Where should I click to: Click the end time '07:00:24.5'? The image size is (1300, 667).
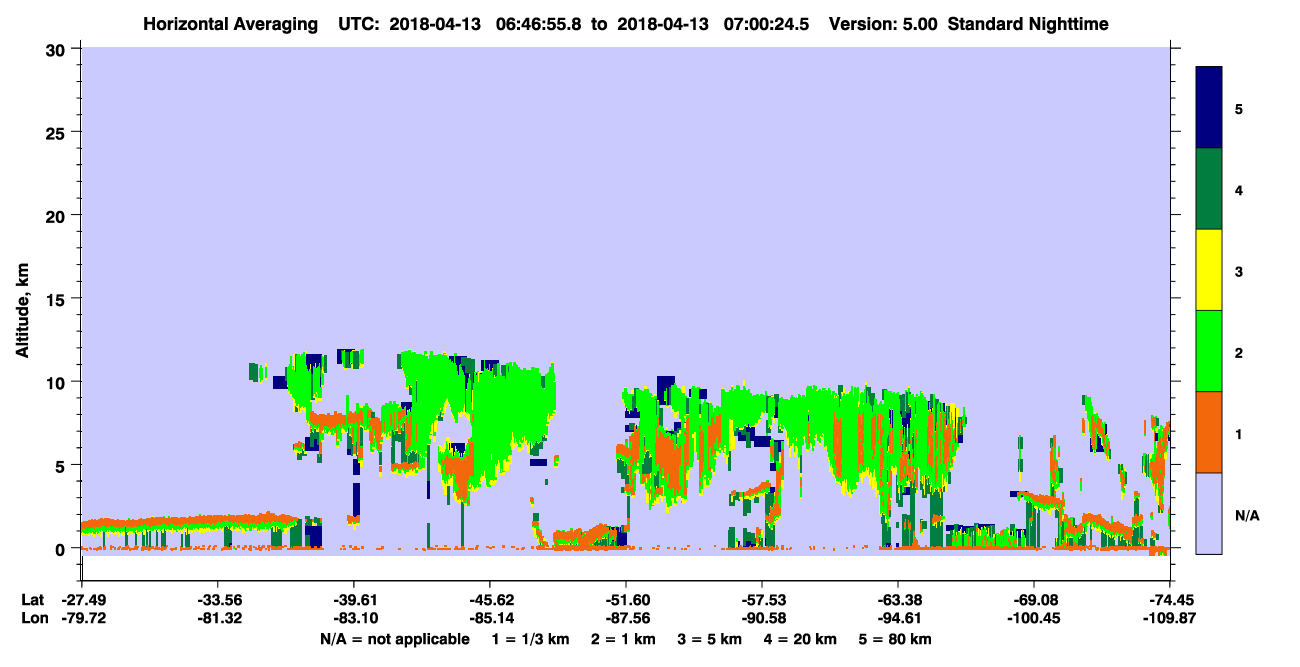click(x=766, y=23)
